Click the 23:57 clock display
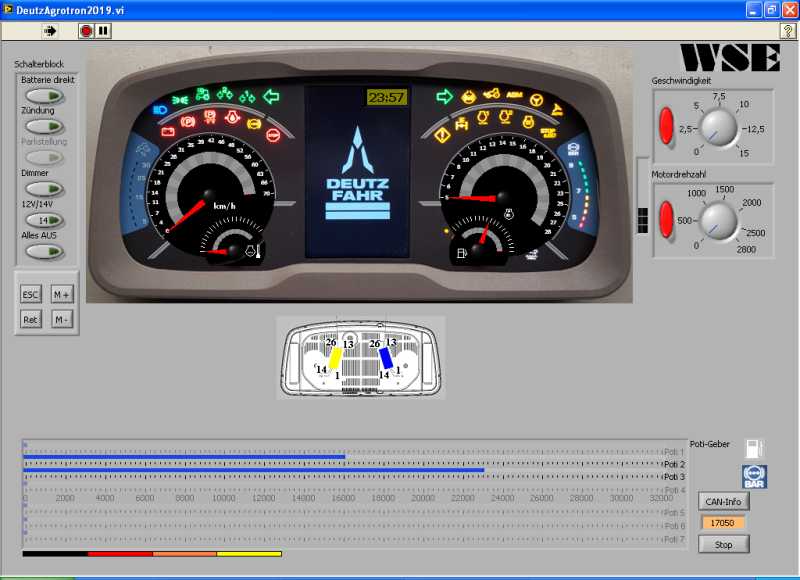 386,97
